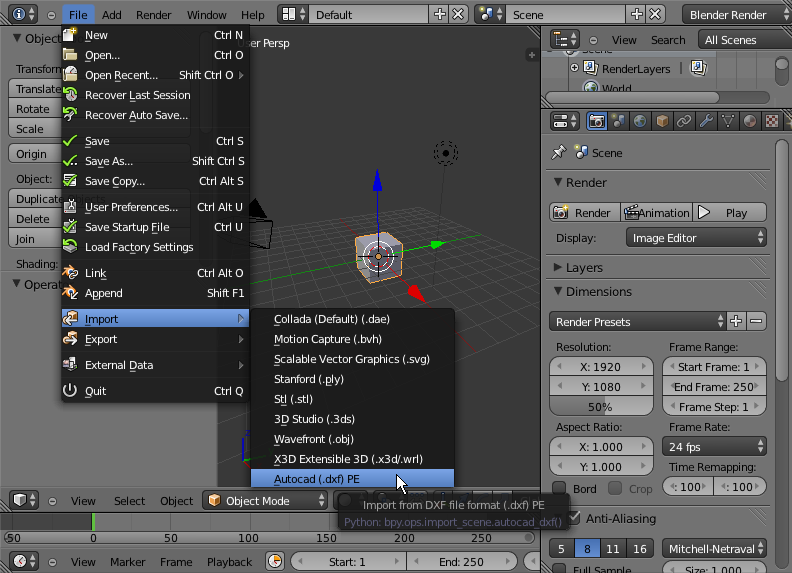Open the Texture properties checker tab

click(772, 121)
